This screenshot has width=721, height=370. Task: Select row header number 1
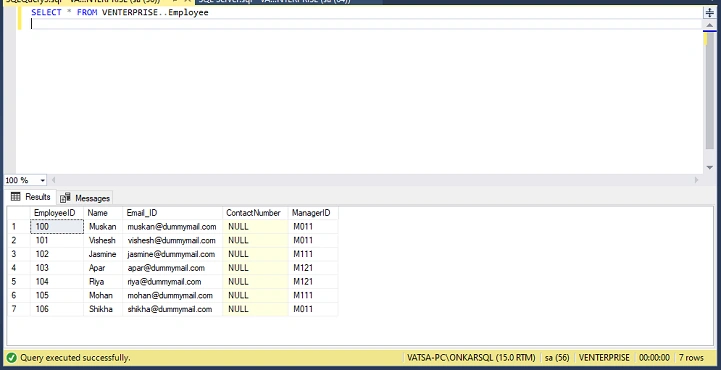(18, 227)
